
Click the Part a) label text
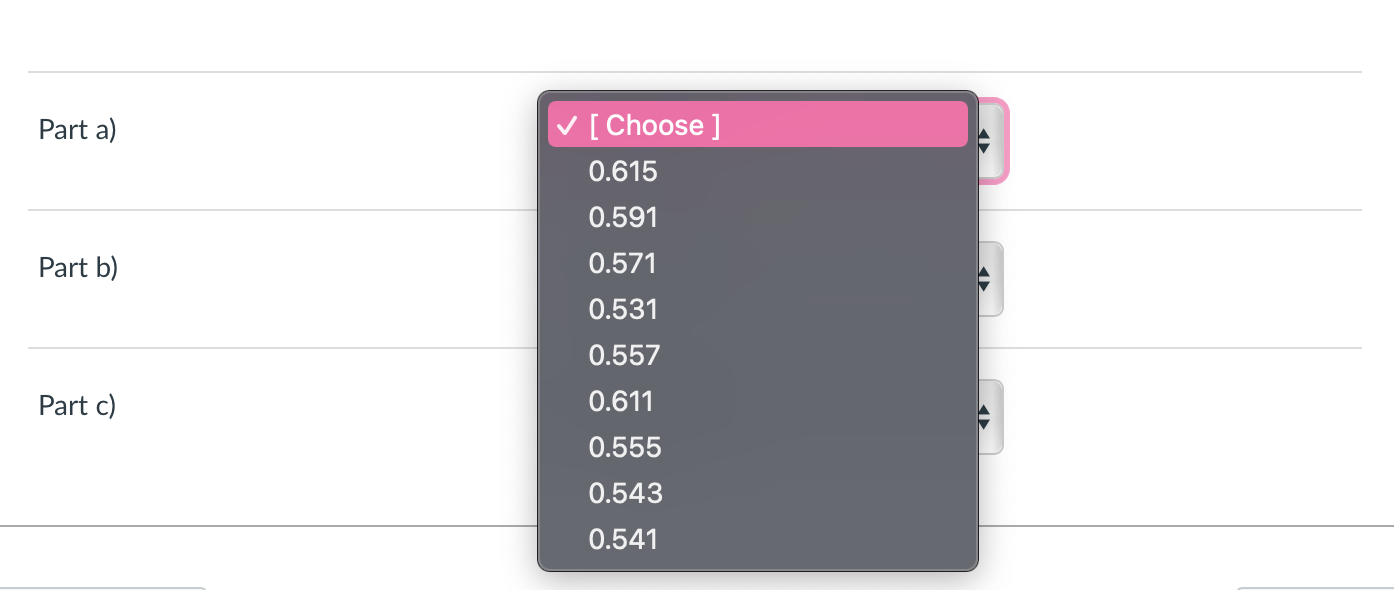click(77, 129)
